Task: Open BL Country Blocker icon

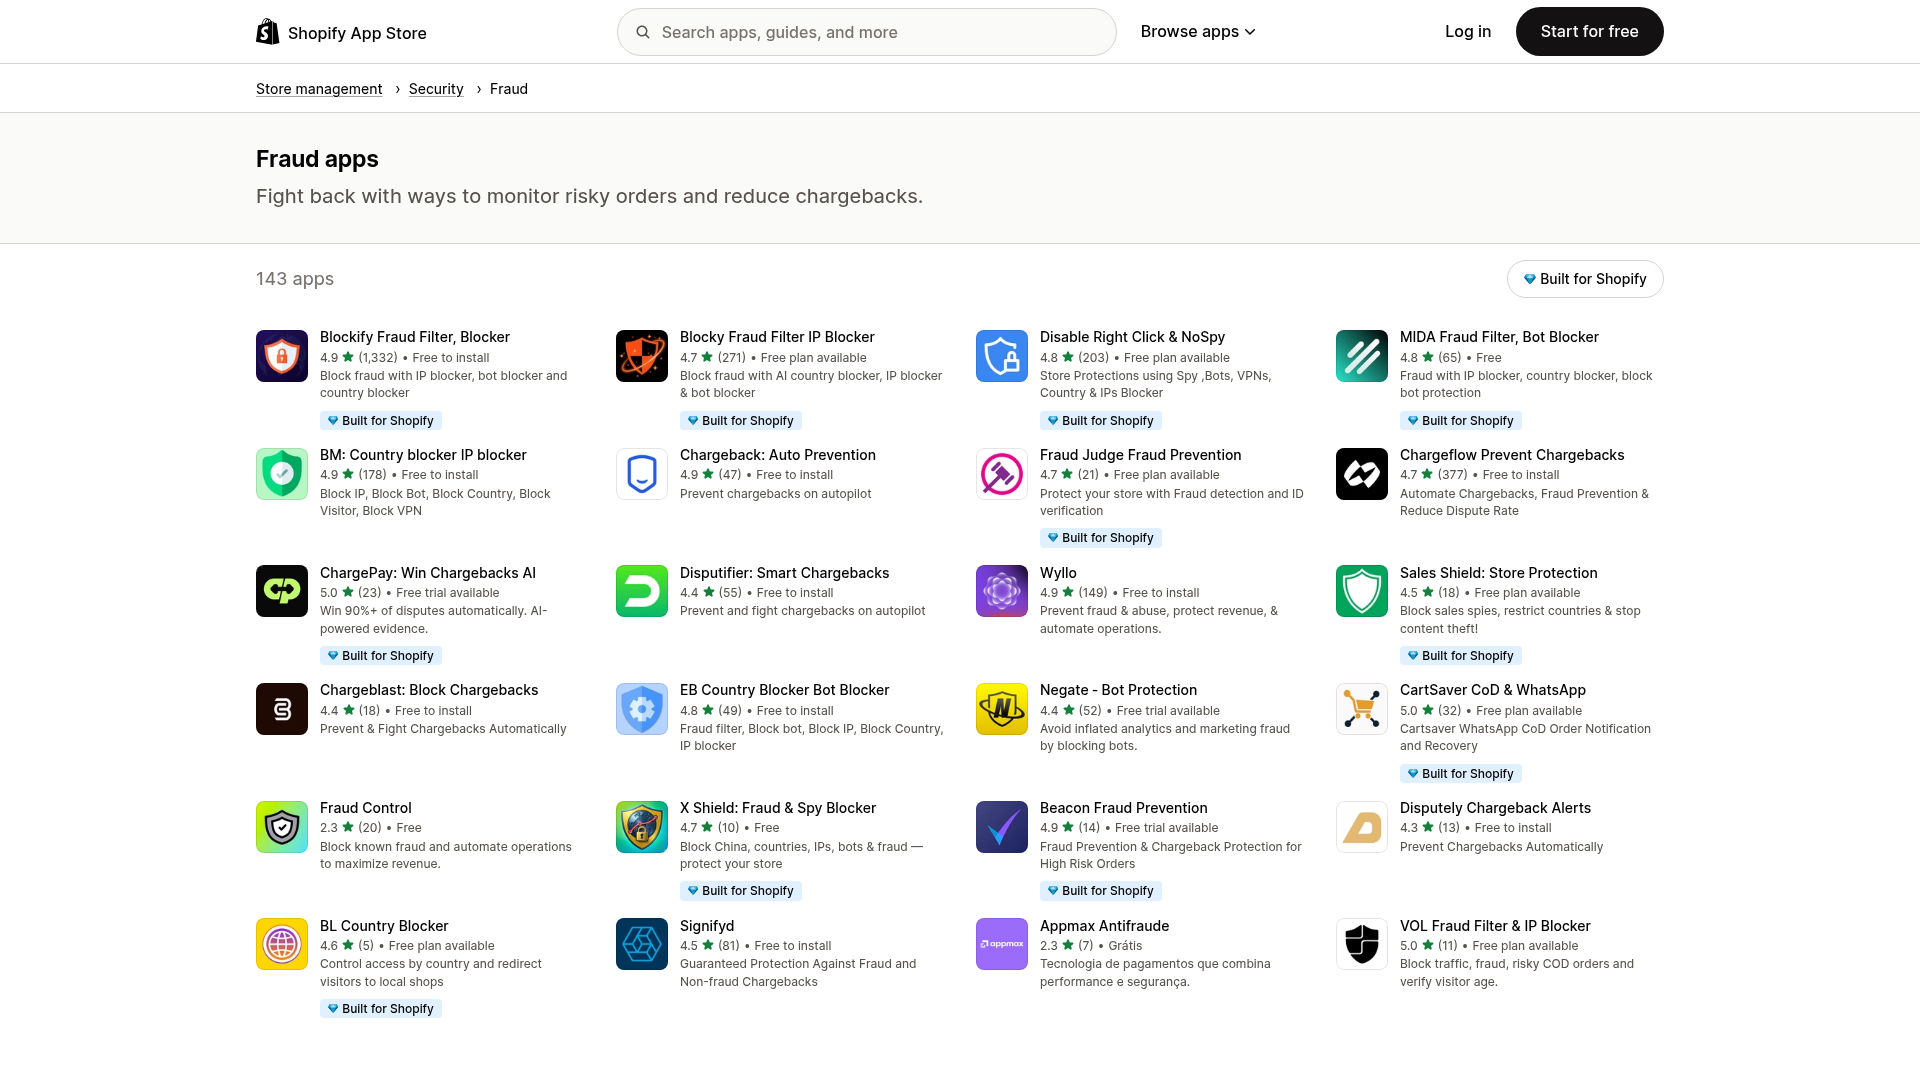Action: click(282, 944)
